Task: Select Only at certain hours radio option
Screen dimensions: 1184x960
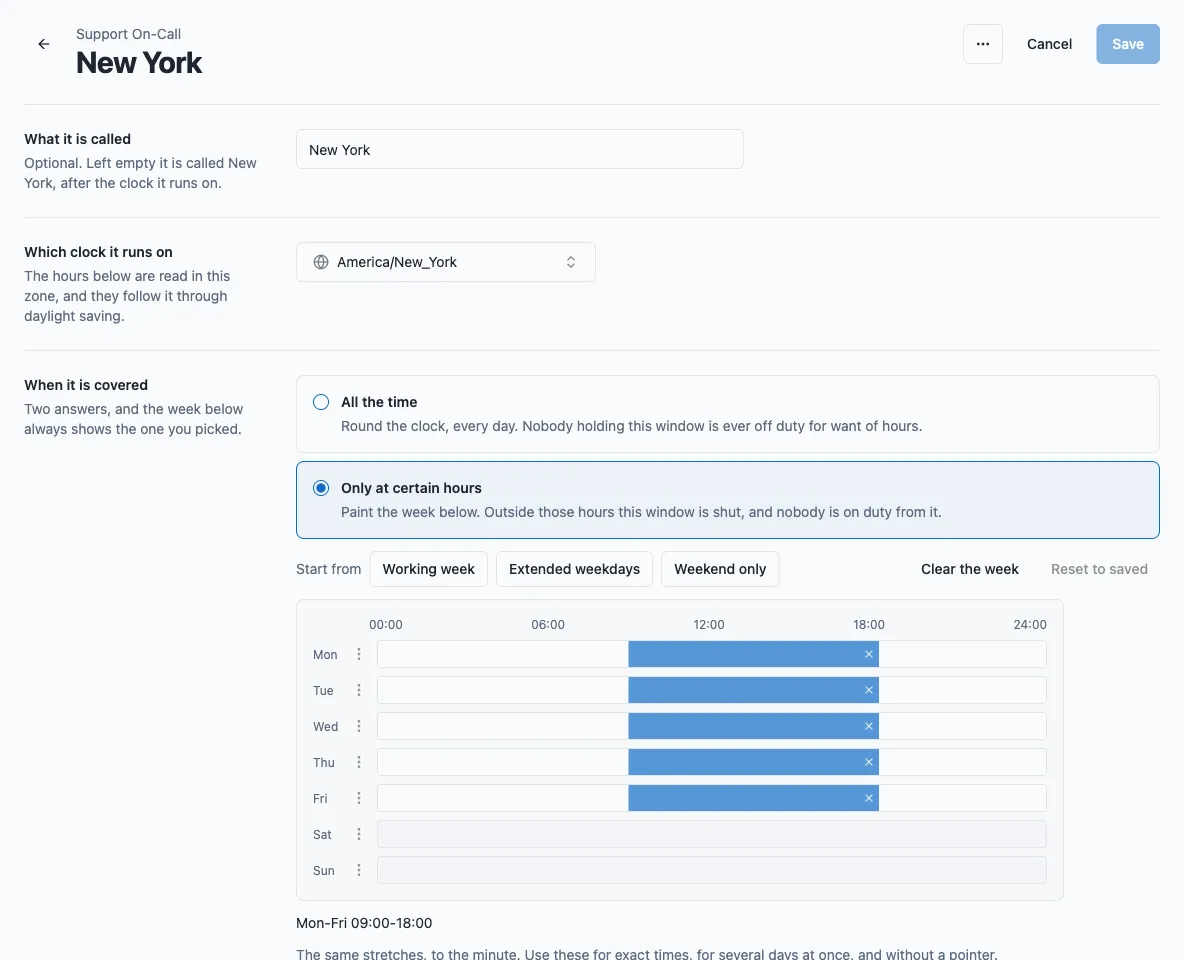Action: click(321, 488)
